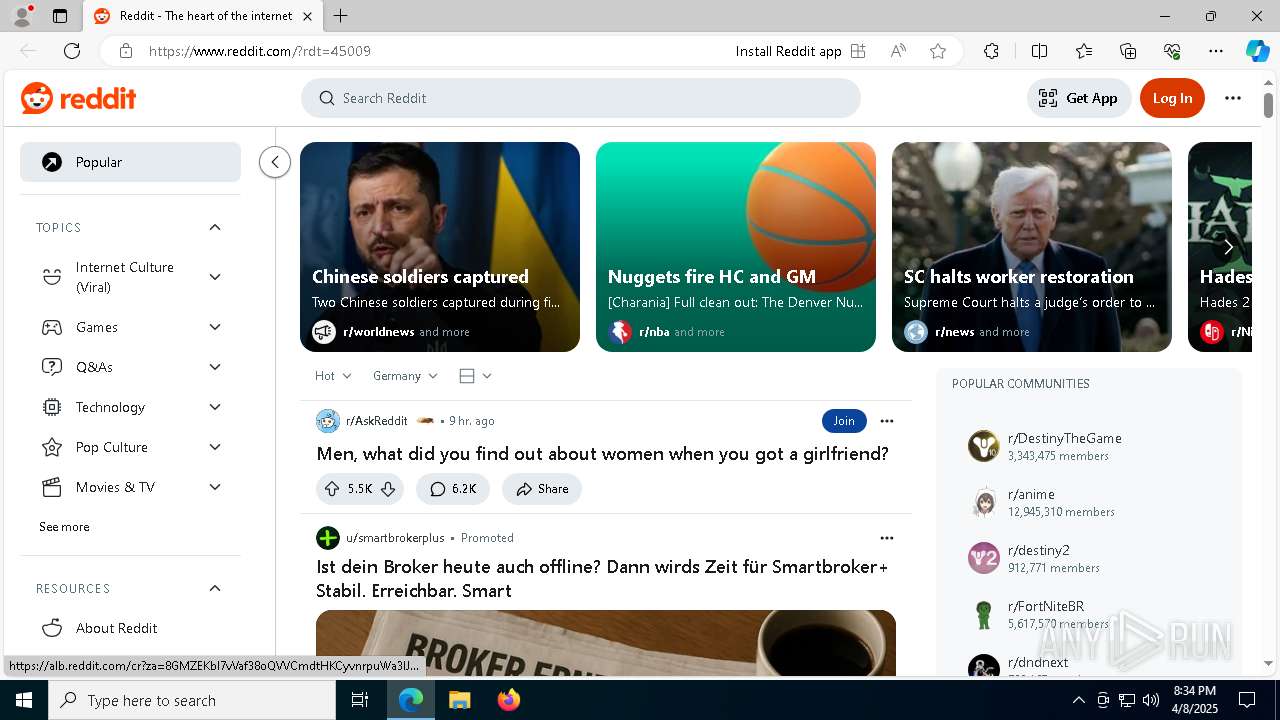1280x720 pixels.
Task: Expand Internet Culture (Viral) topic
Action: pos(215,277)
